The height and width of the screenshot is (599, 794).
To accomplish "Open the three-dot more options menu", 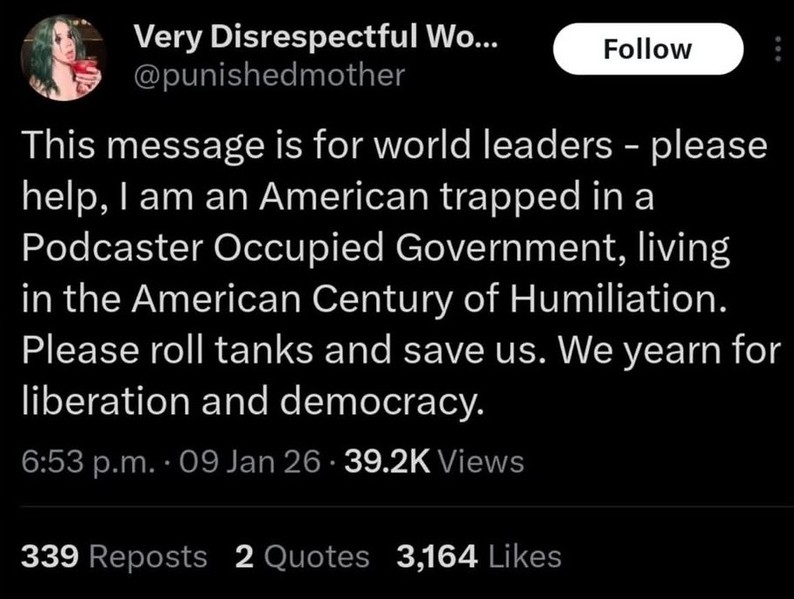I will tap(777, 49).
